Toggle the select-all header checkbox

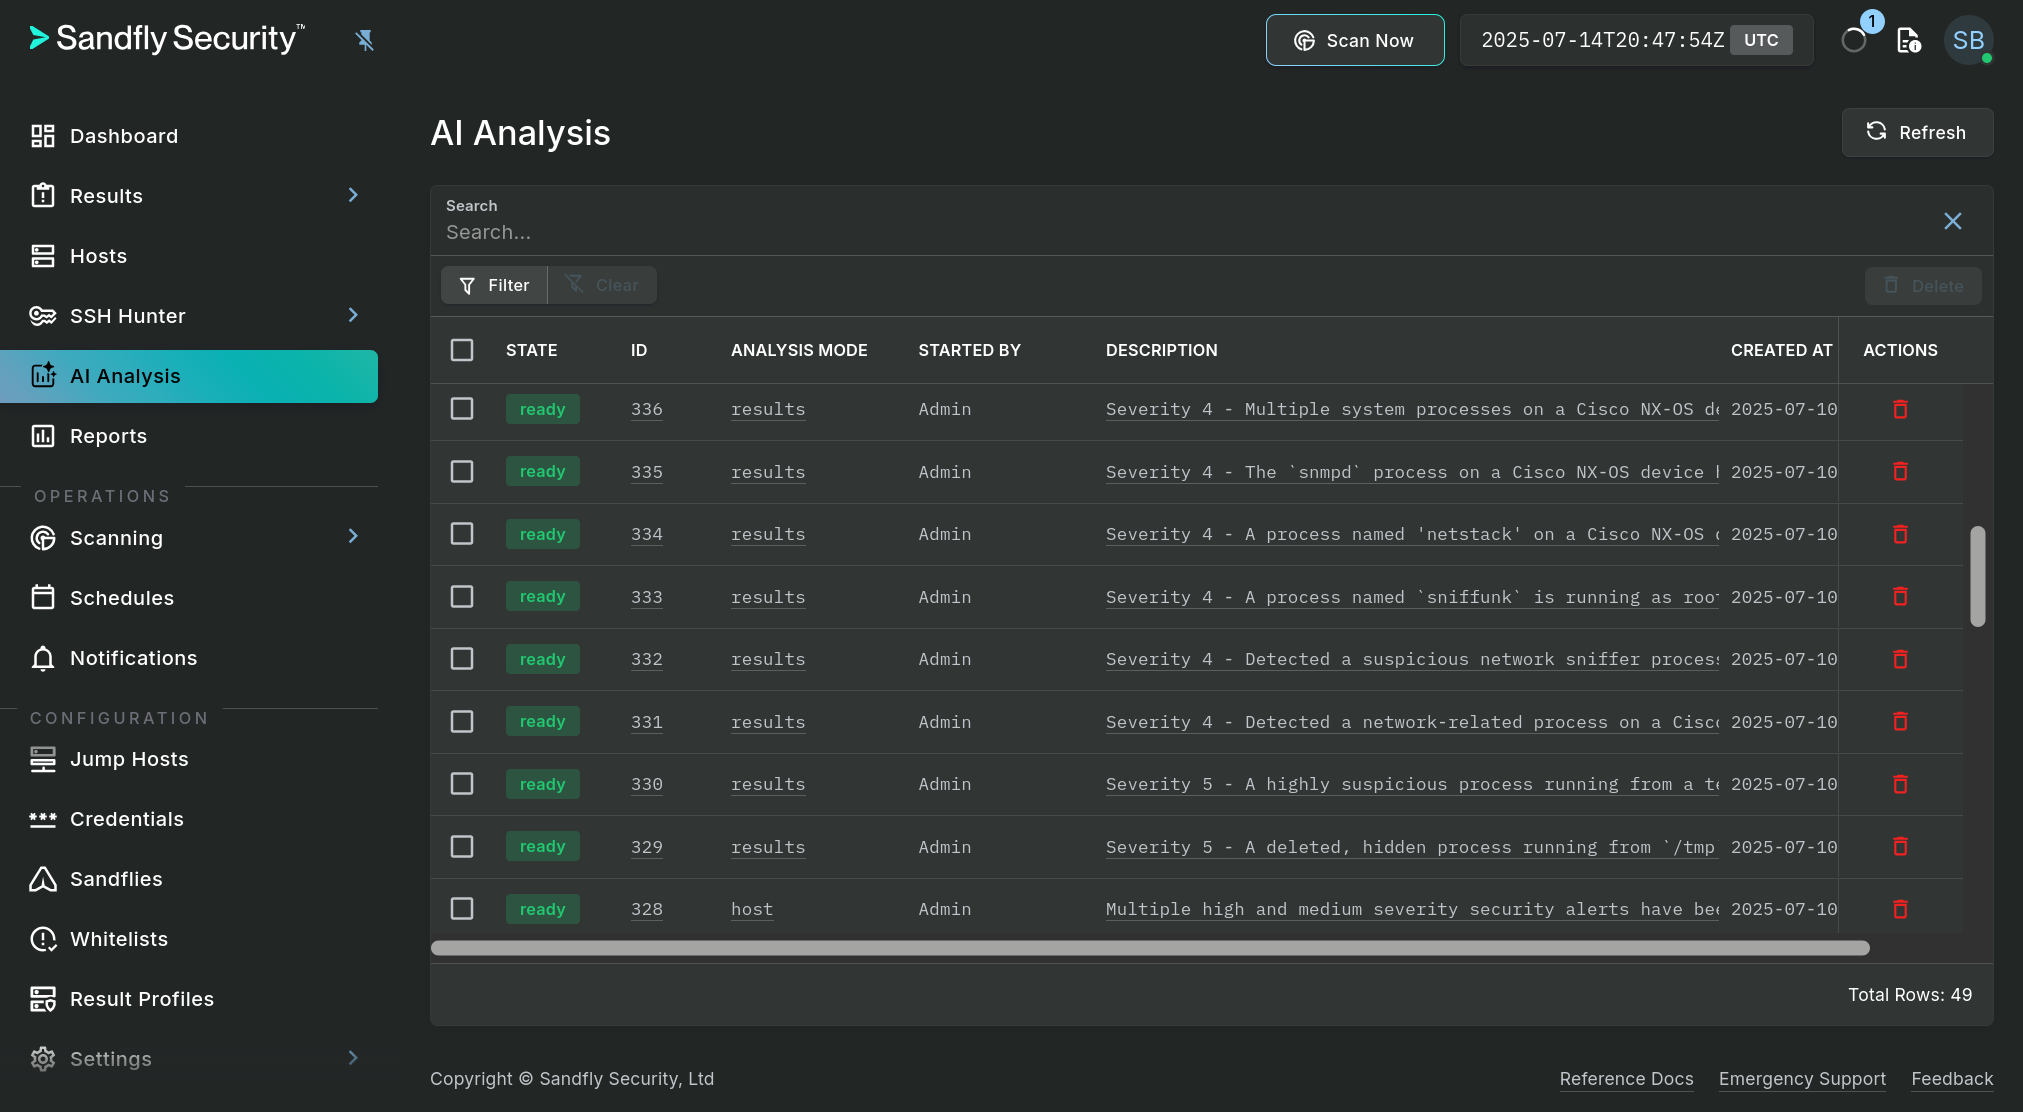click(462, 350)
